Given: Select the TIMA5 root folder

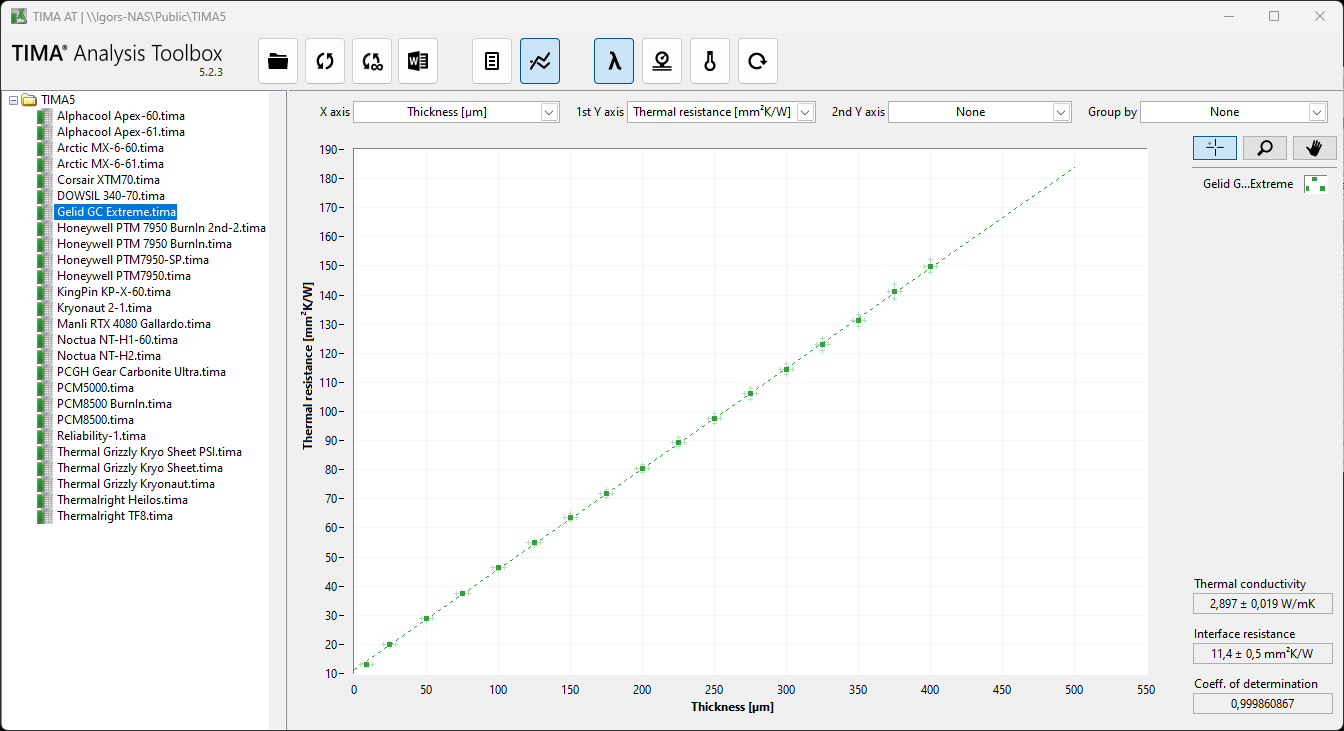Looking at the screenshot, I should click(x=58, y=100).
